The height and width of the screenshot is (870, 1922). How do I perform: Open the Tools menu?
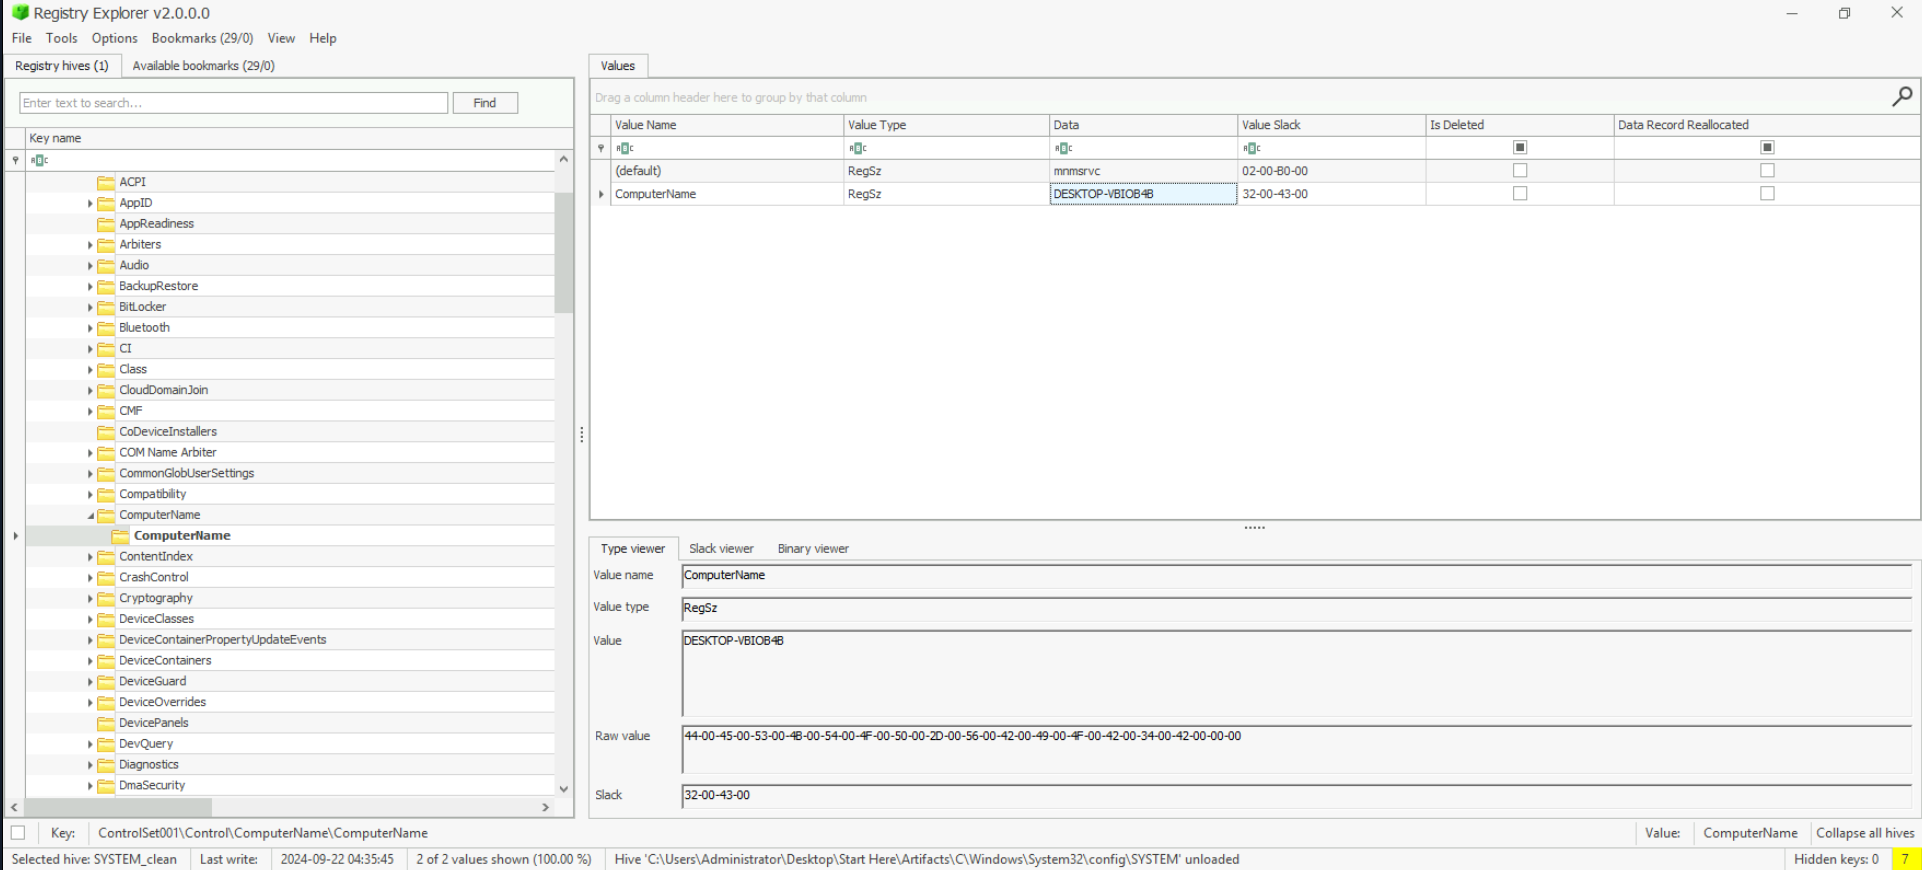pyautogui.click(x=61, y=38)
